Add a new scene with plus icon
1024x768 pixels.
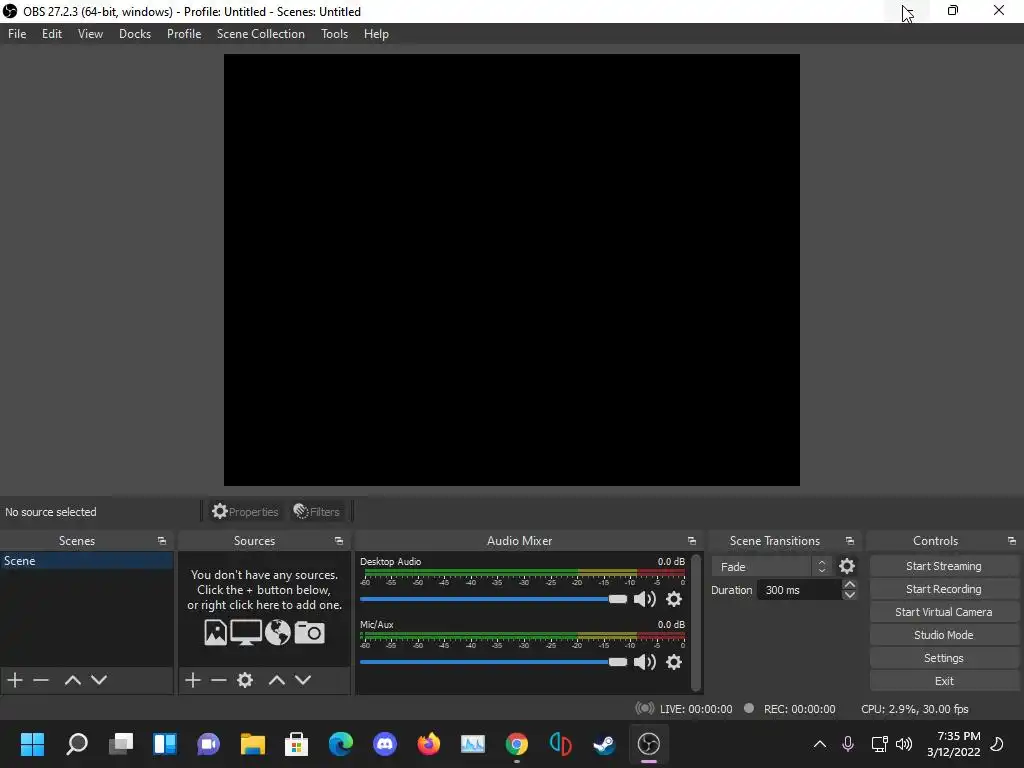(15, 680)
